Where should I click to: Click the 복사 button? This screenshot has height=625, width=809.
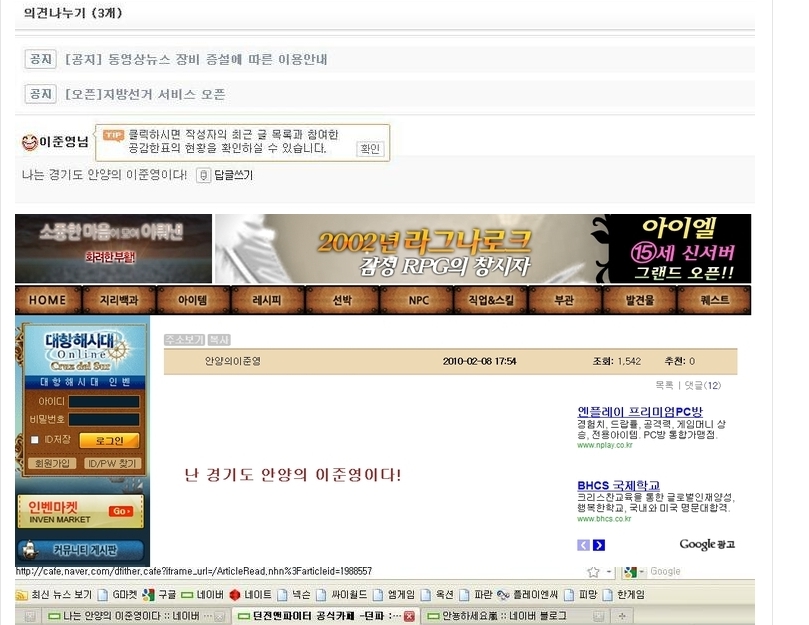[x=219, y=340]
